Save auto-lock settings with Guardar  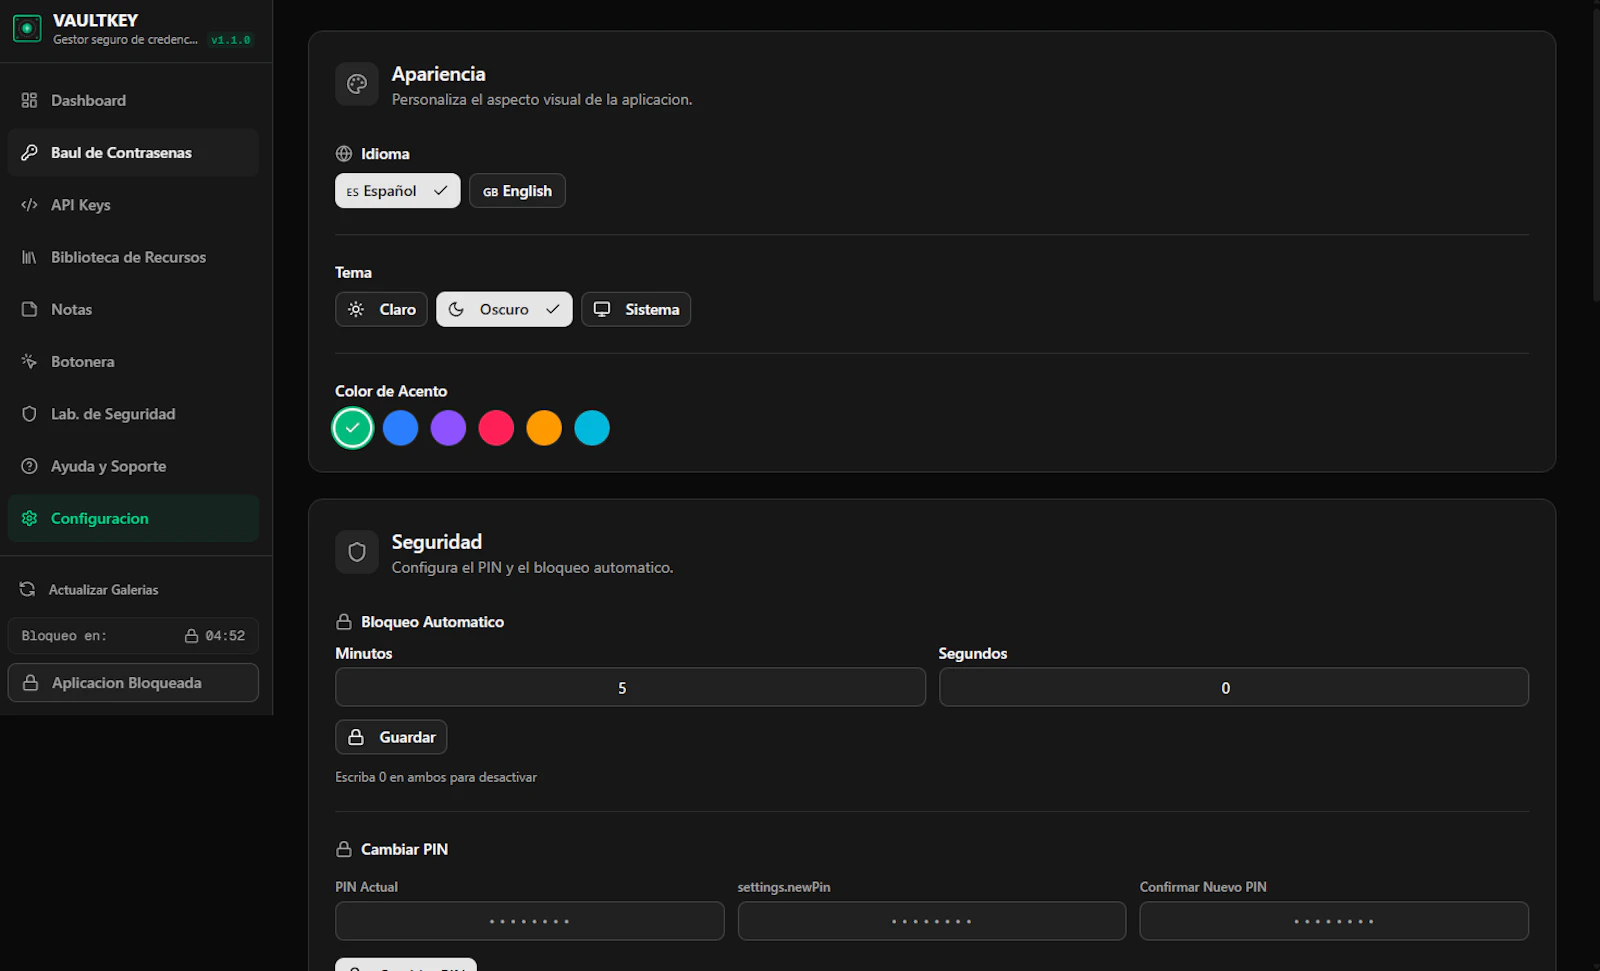(x=391, y=737)
